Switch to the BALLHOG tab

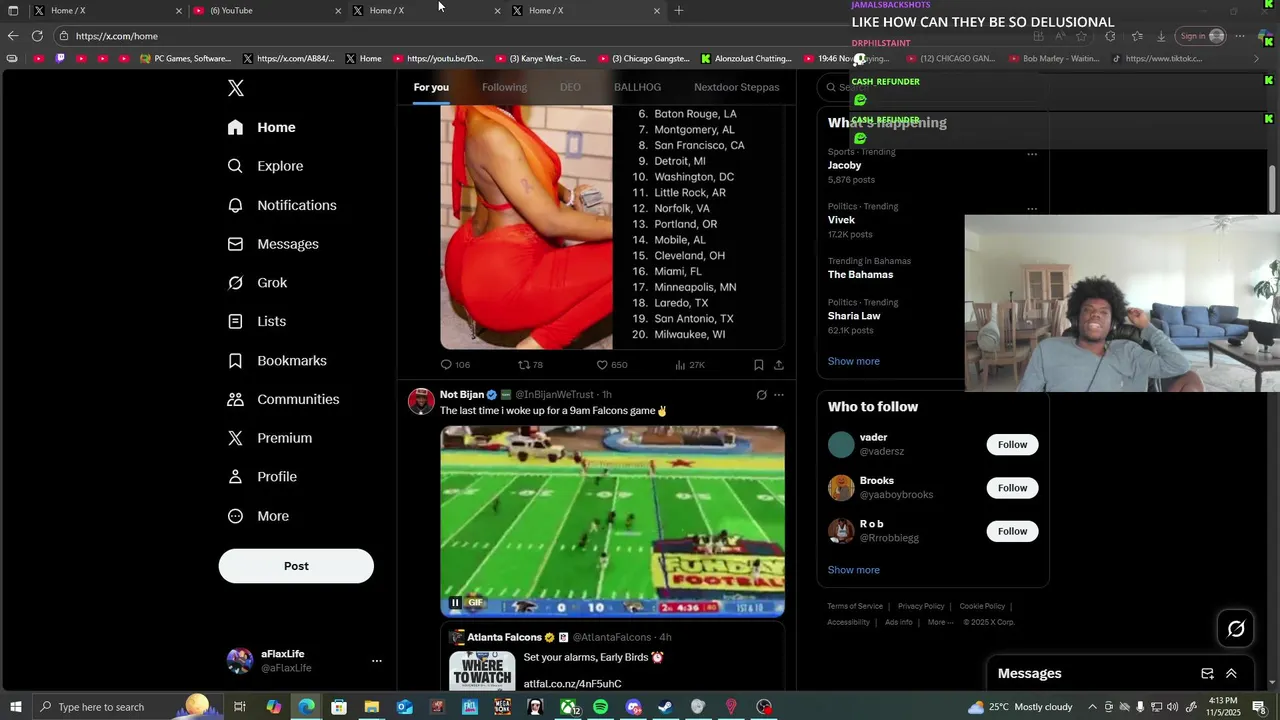tap(637, 87)
